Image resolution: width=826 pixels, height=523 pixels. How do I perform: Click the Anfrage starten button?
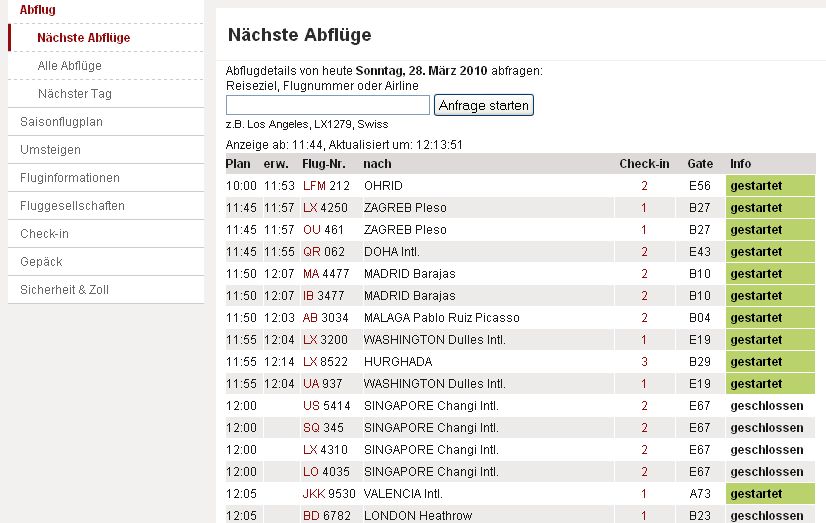484,105
